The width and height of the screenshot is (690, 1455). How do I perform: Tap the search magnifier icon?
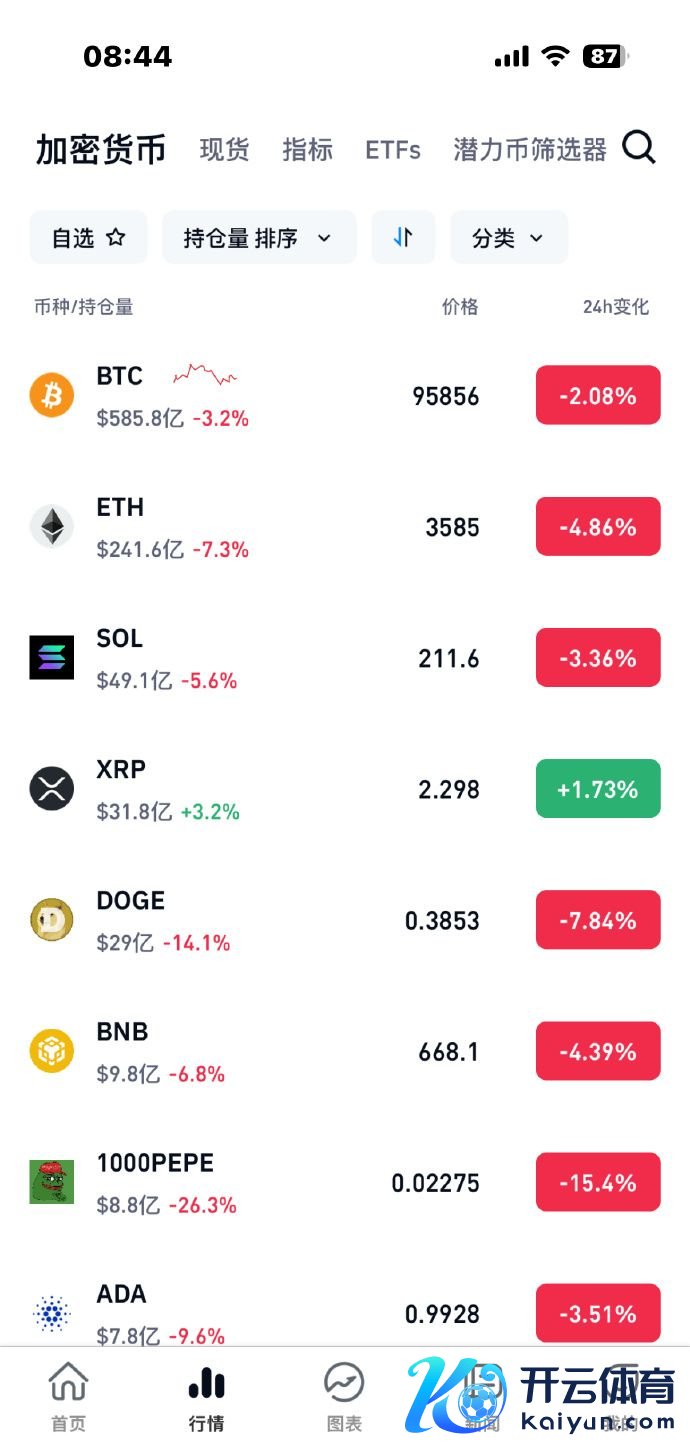click(x=639, y=148)
